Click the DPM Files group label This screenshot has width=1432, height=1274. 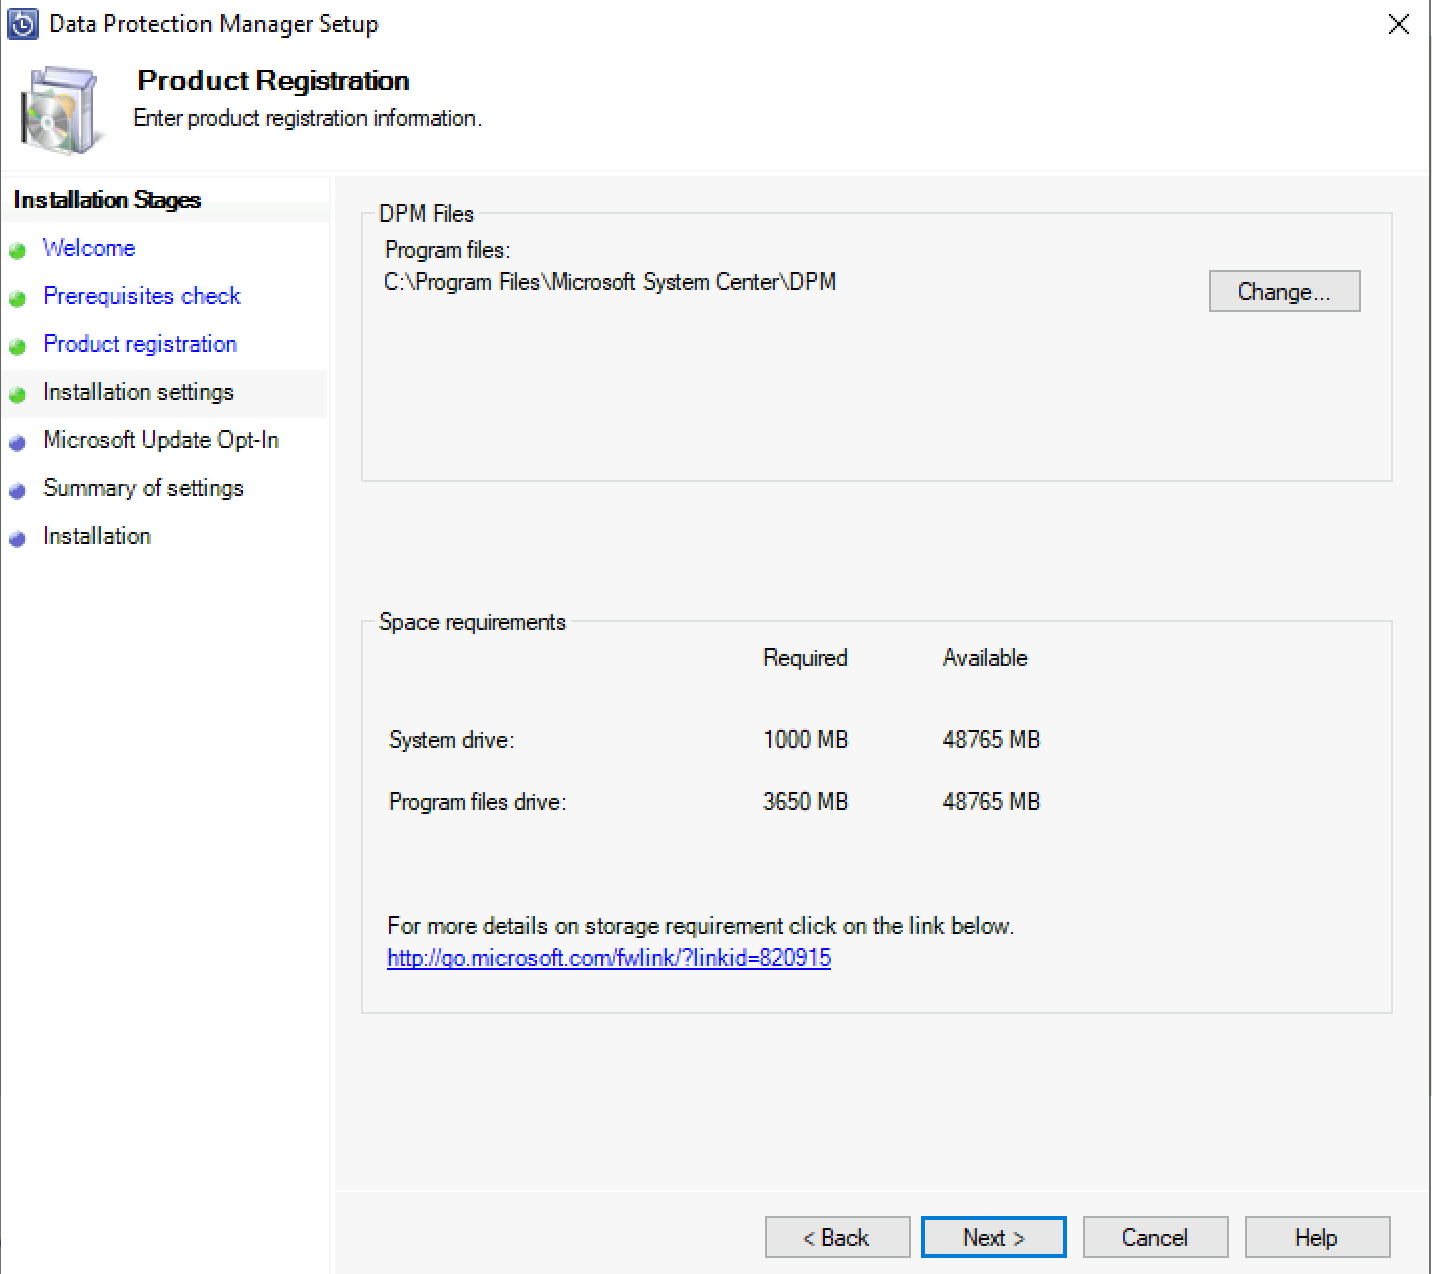pos(426,214)
